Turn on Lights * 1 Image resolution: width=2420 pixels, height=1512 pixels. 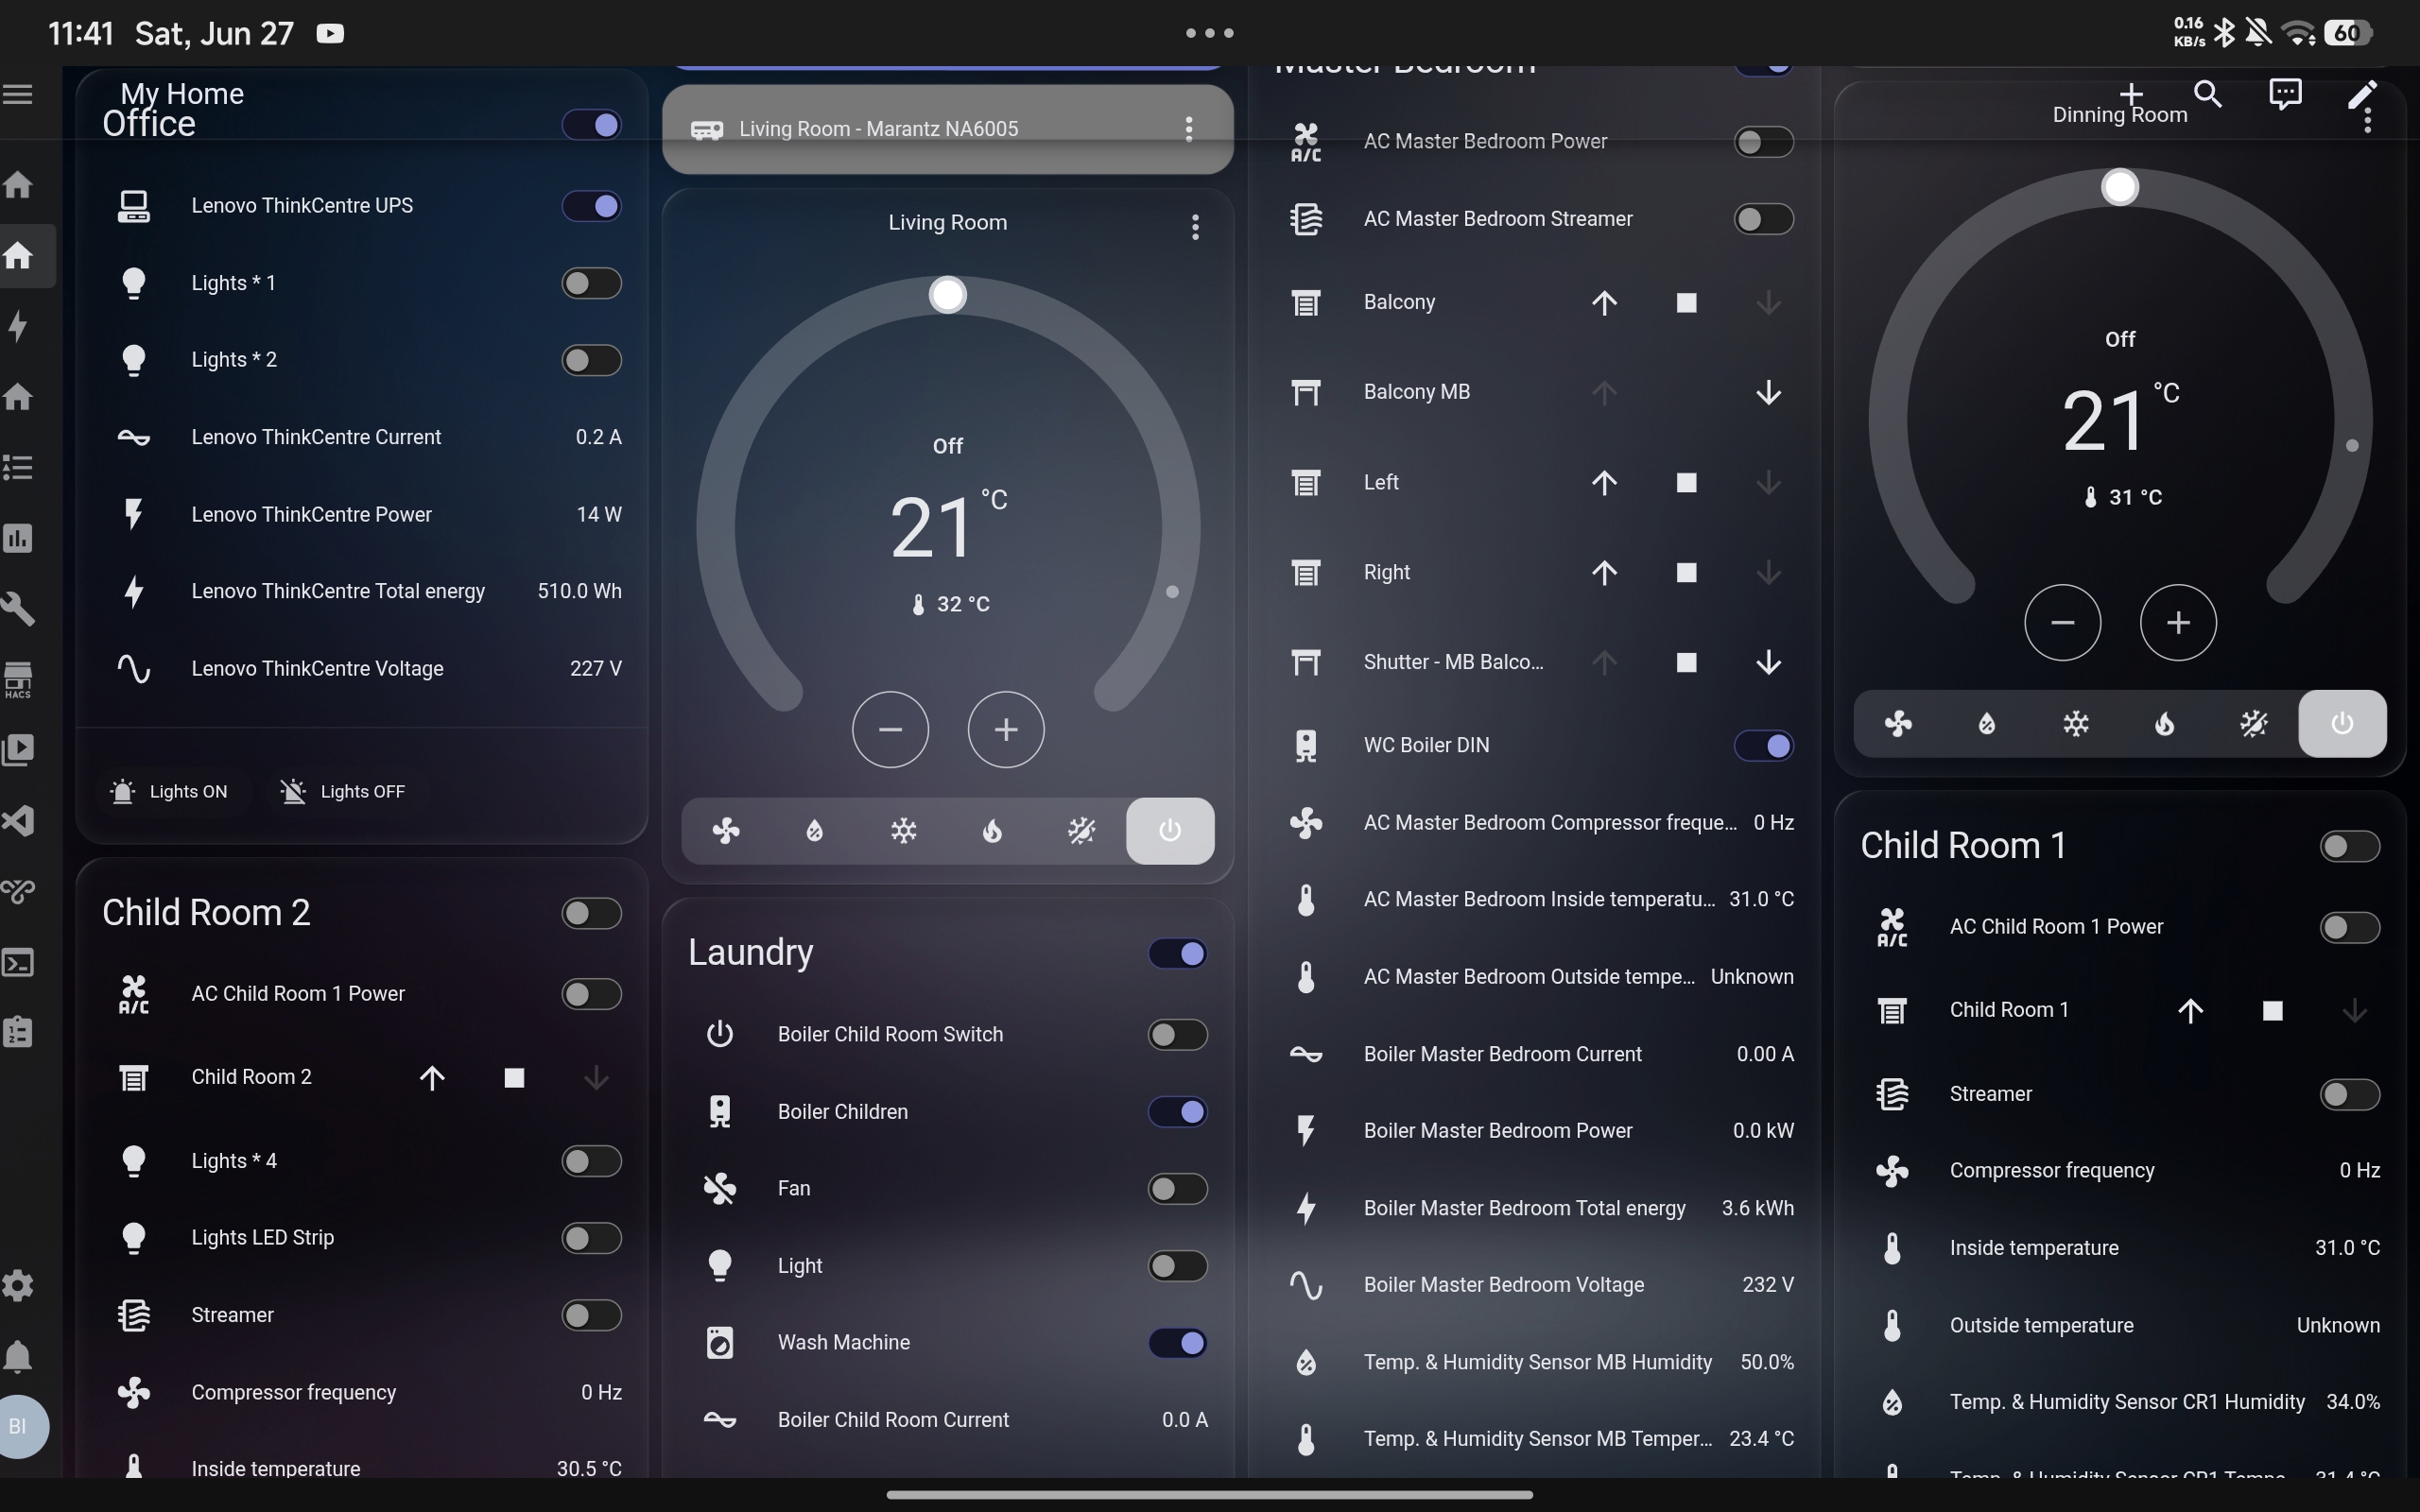click(592, 283)
